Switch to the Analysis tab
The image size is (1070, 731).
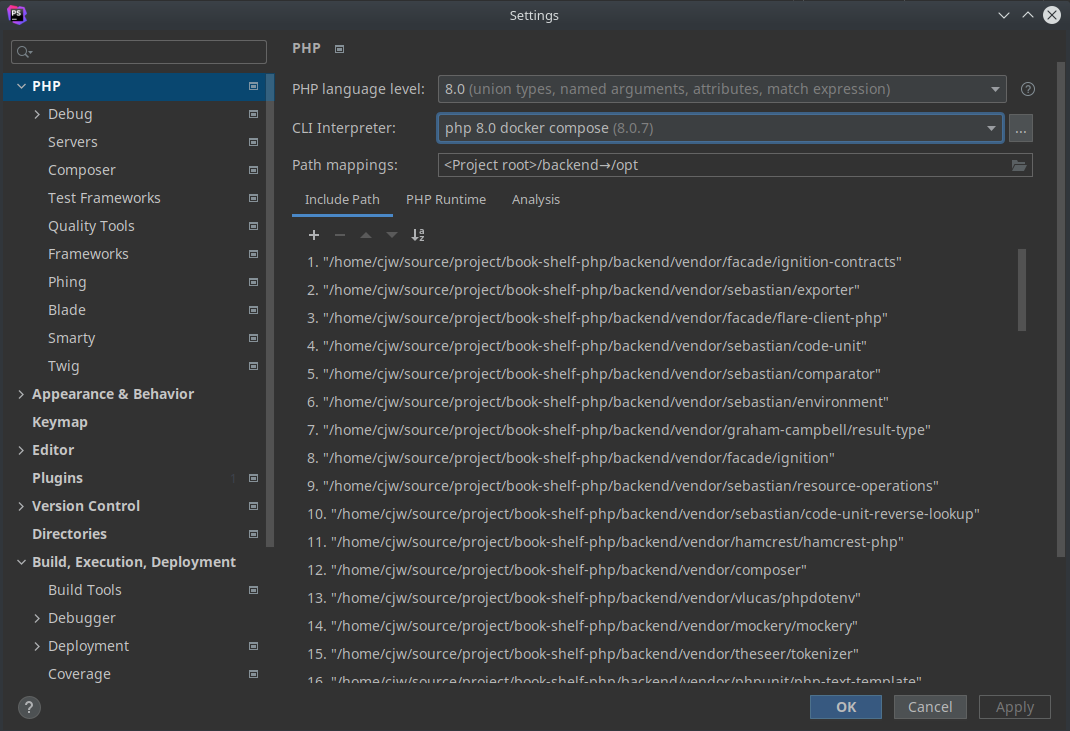pos(536,199)
